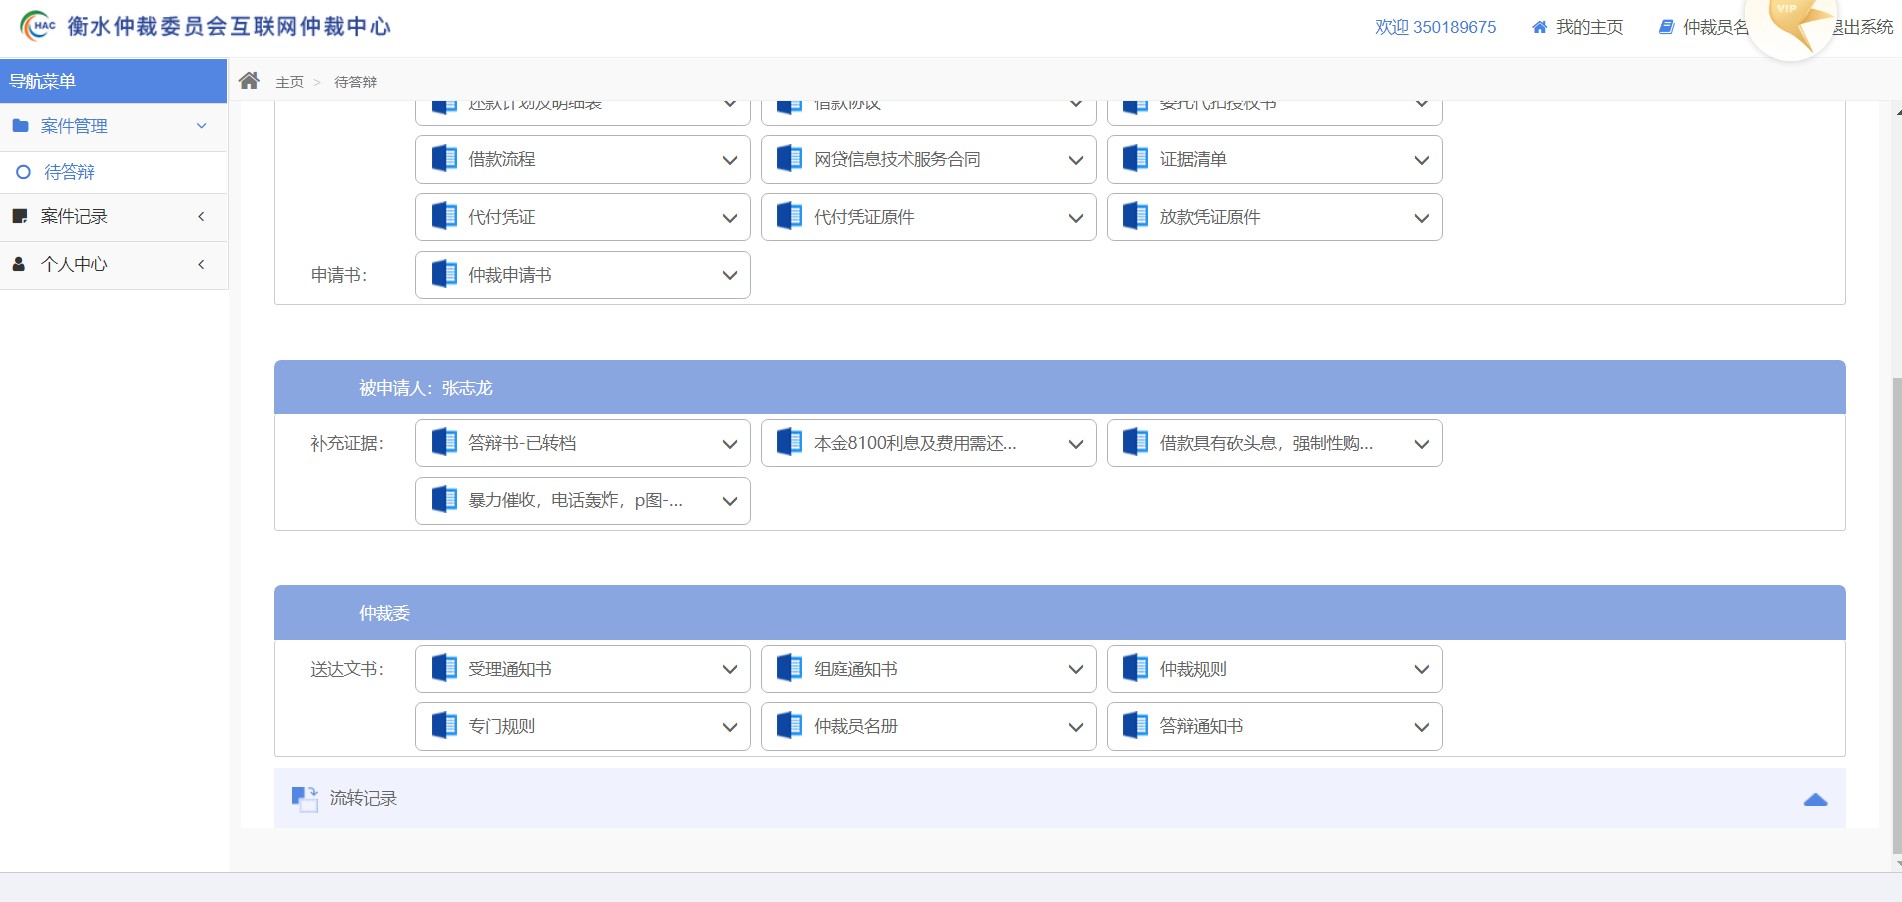Viewport: 1902px width, 902px height.
Task: Expand the 案件记录 menu chevron
Action: (x=201, y=216)
